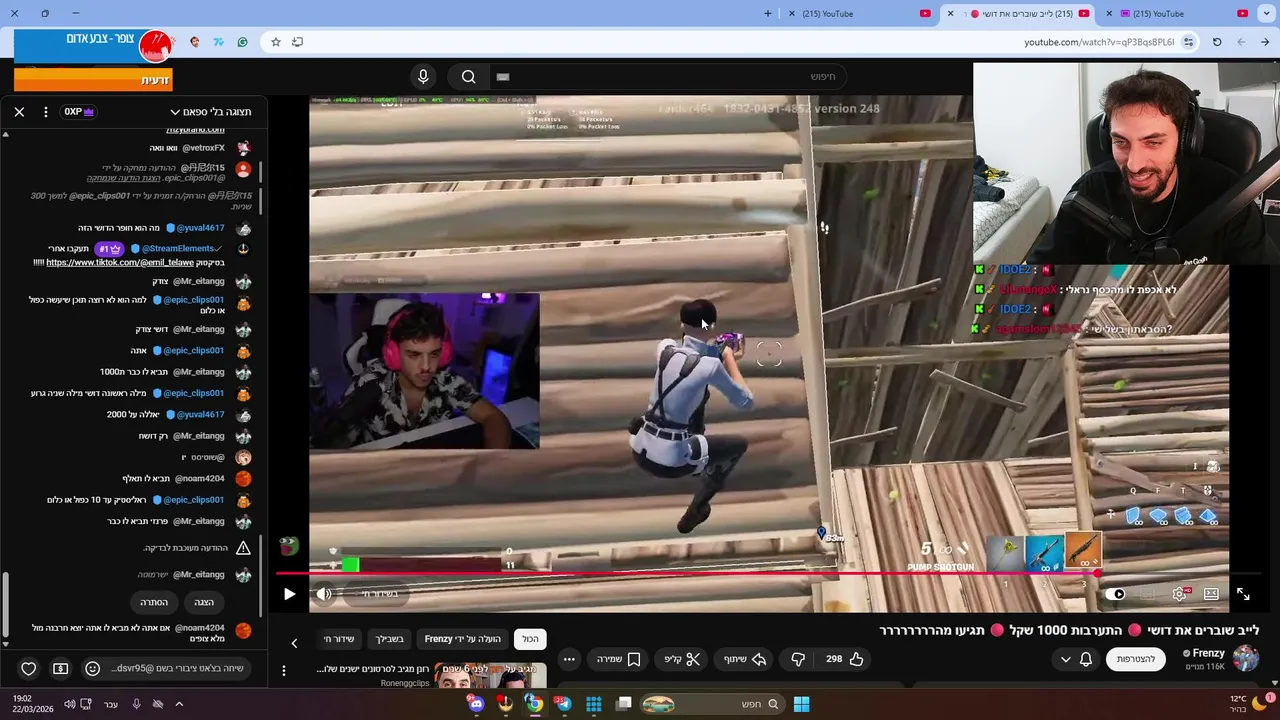The image size is (1280, 720).
Task: Select the הכול filter chip
Action: [x=530, y=639]
